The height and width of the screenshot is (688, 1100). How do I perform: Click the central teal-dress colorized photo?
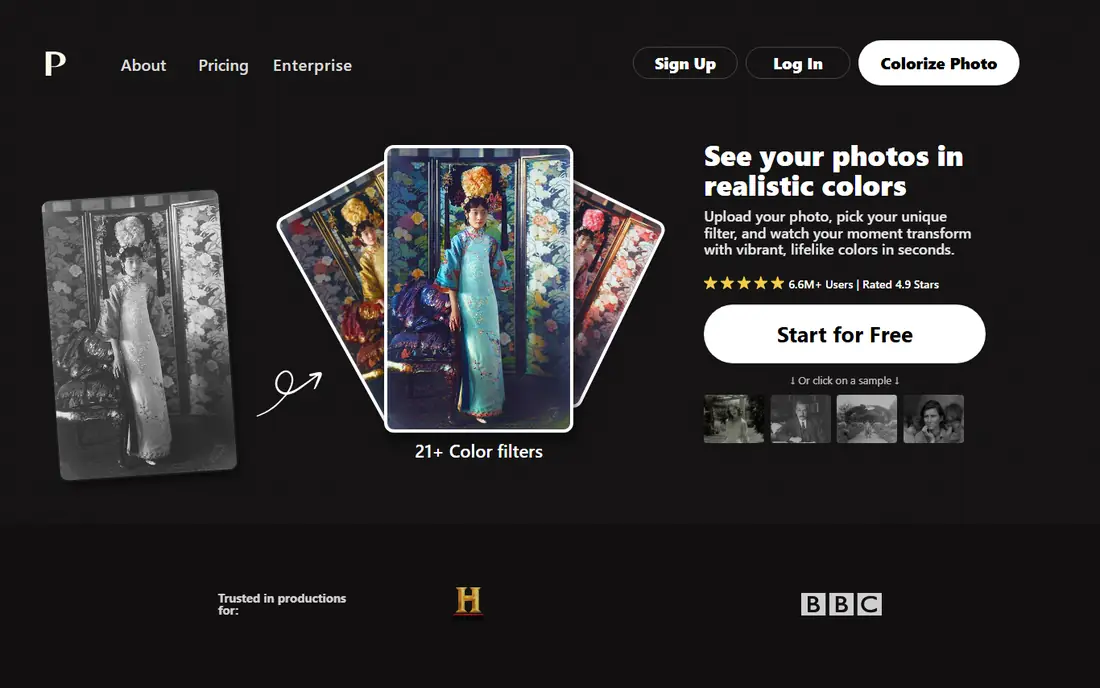tap(478, 288)
